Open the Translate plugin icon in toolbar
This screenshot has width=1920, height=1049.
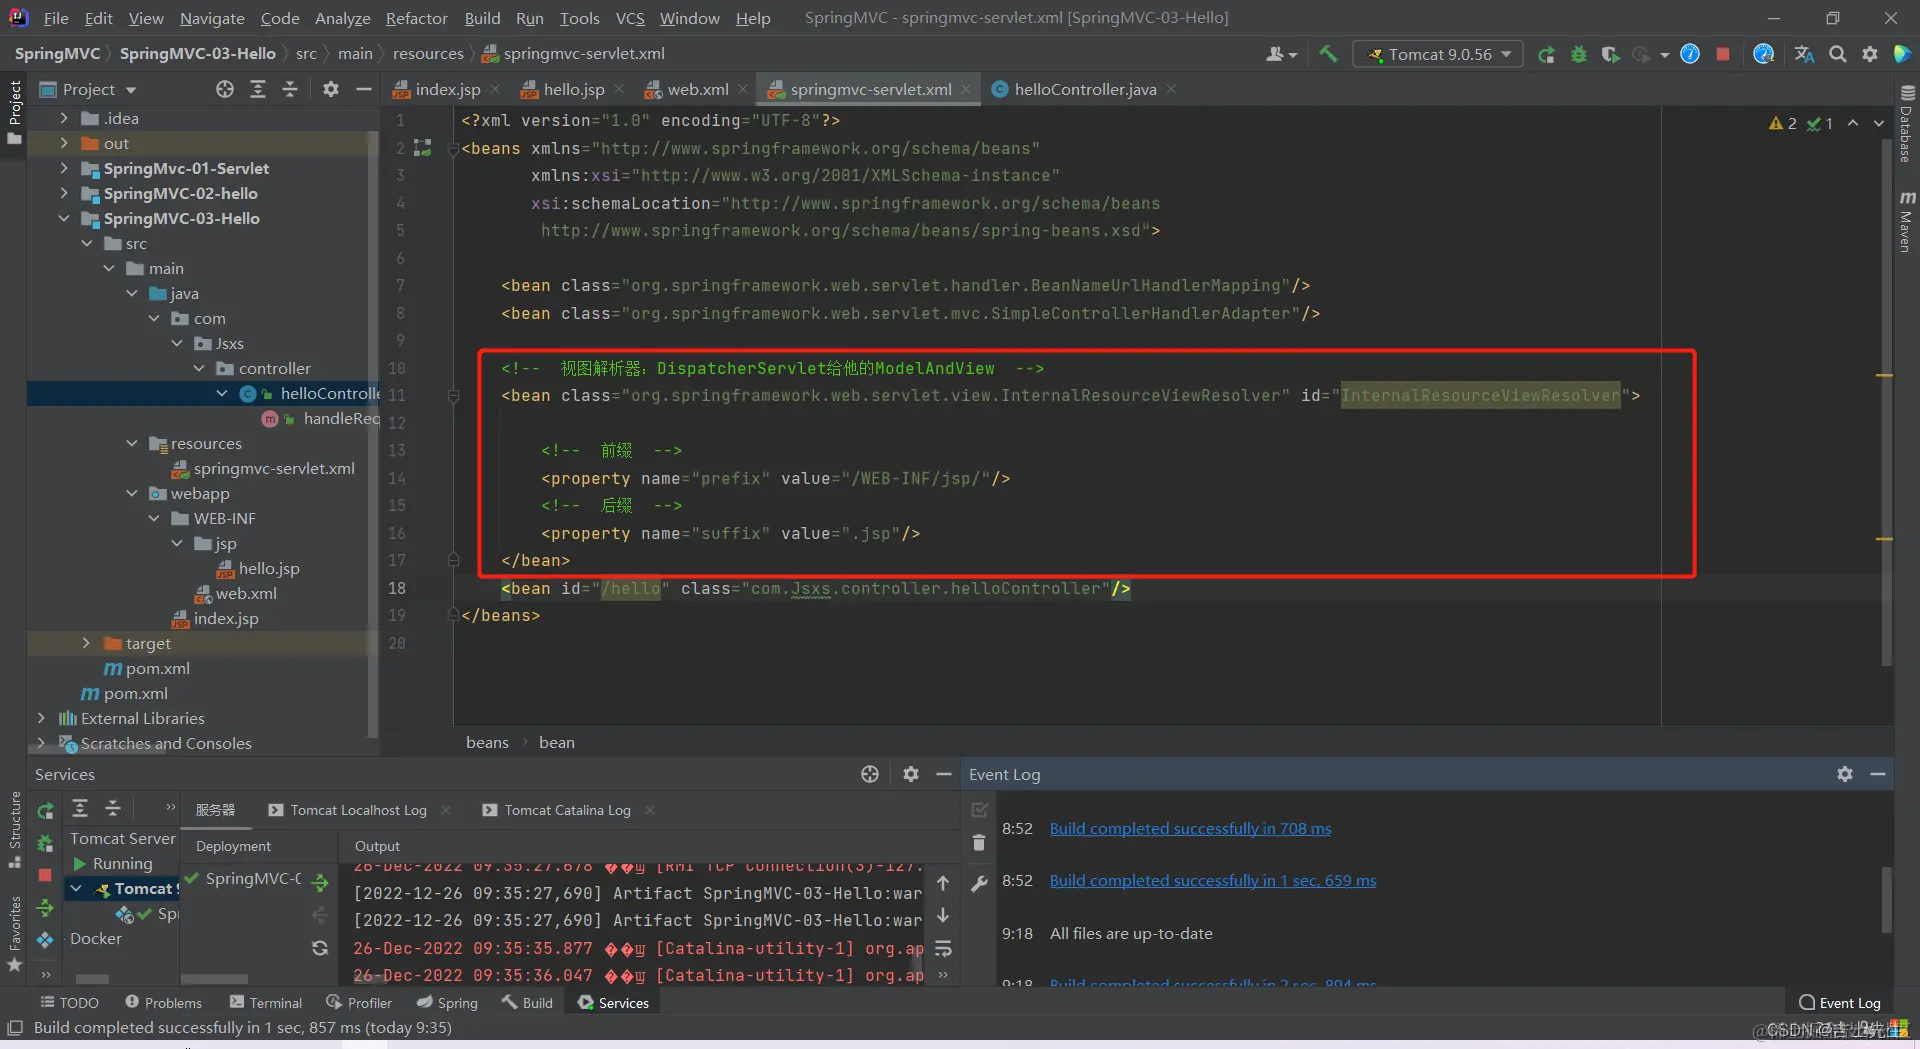point(1804,54)
